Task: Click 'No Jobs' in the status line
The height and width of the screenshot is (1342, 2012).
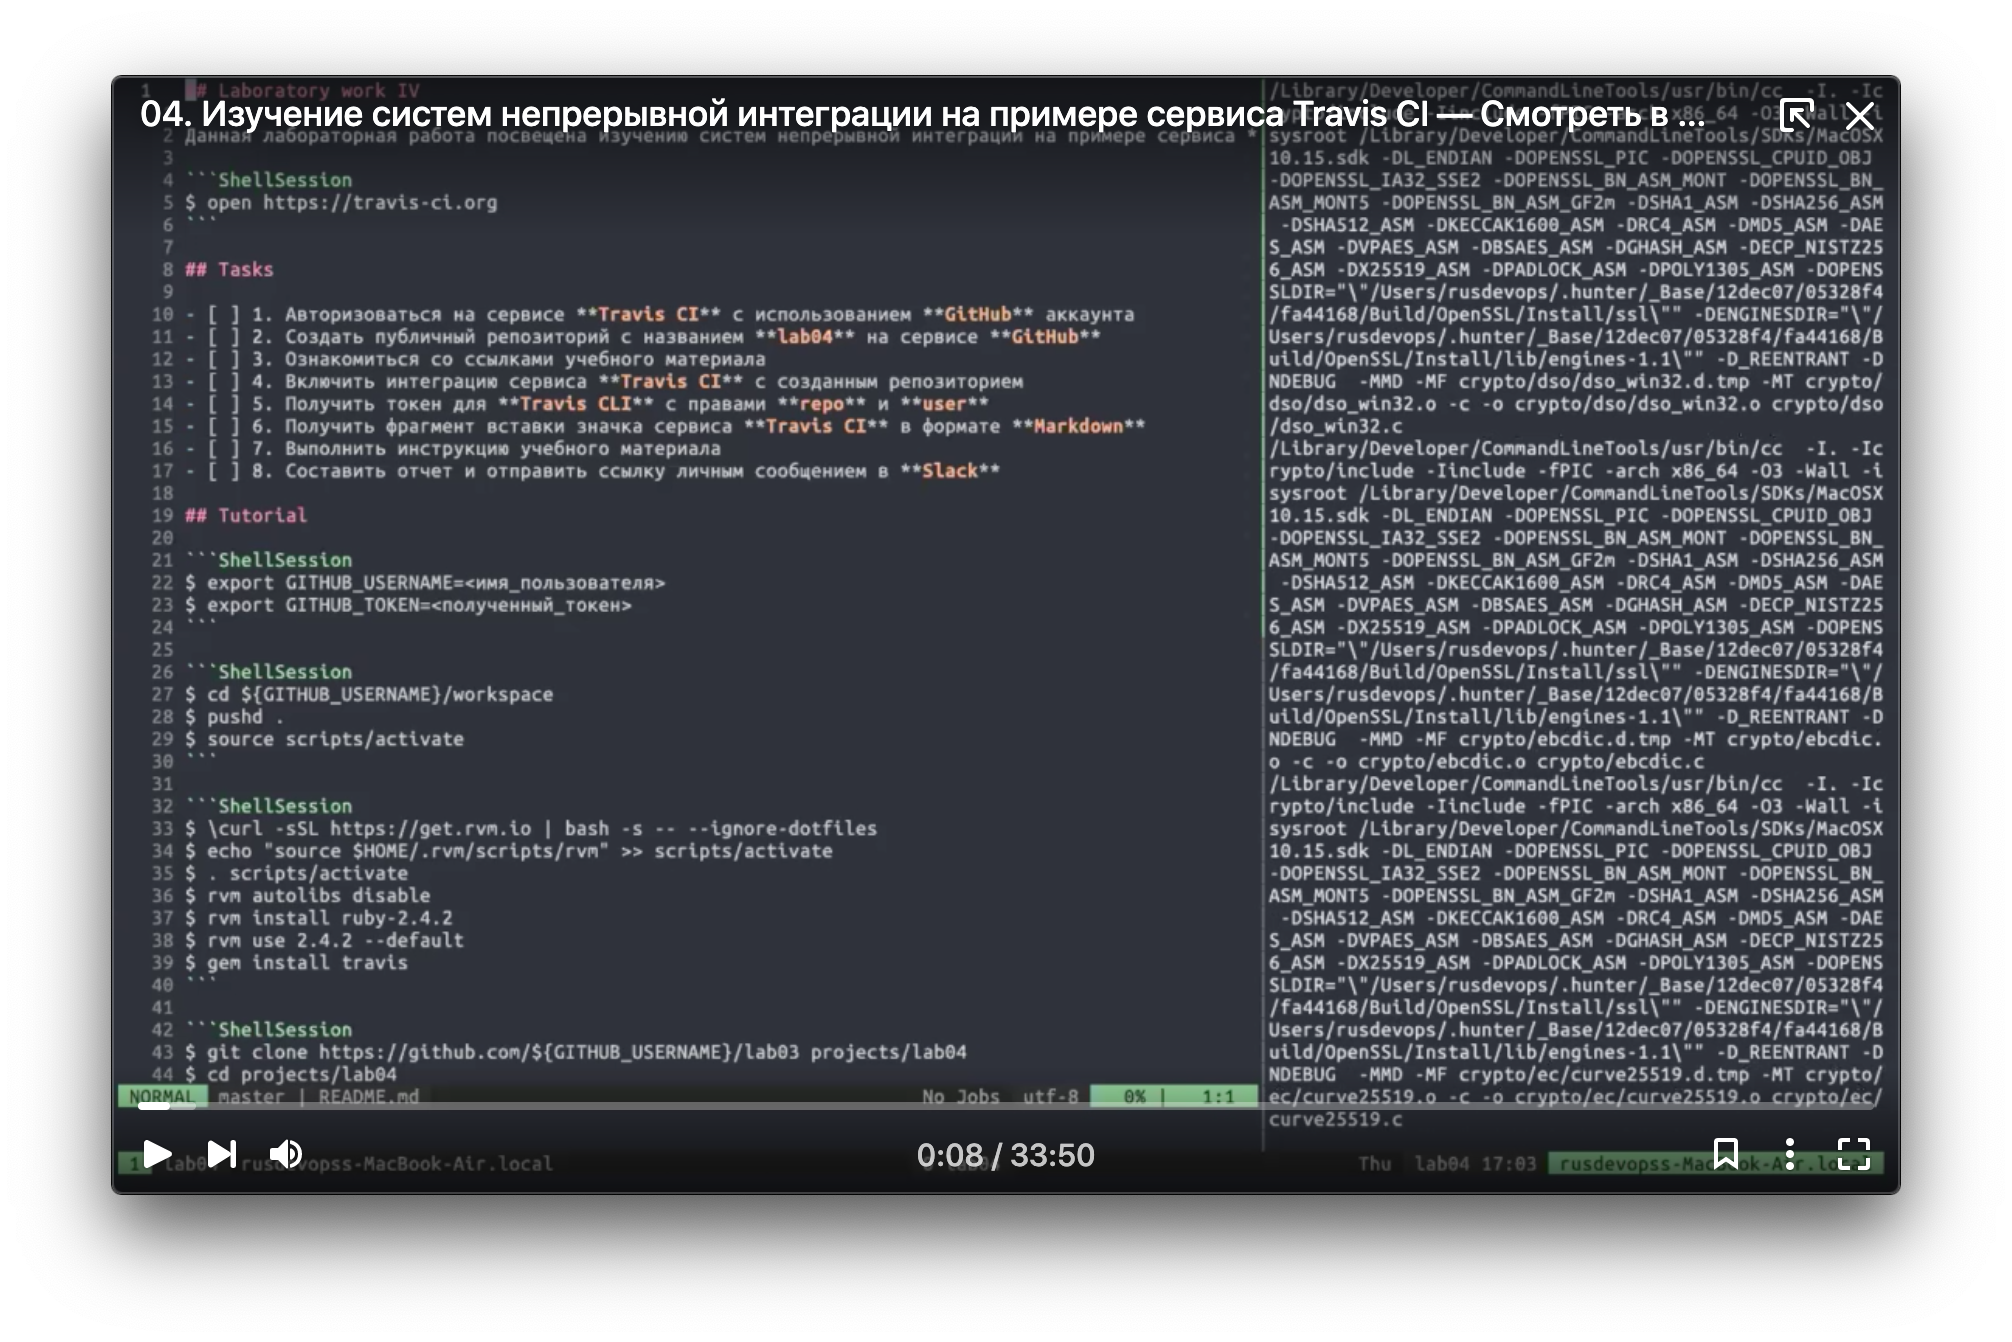Action: [960, 1096]
